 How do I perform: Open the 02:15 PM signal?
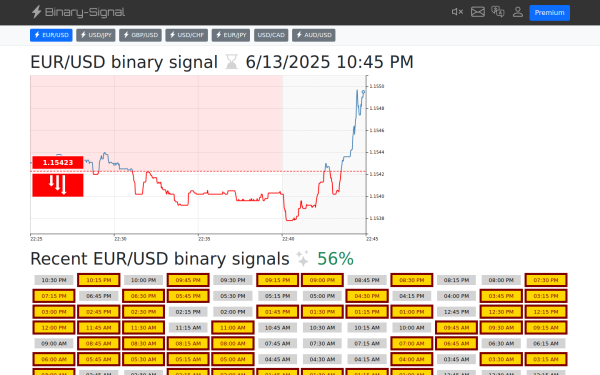coord(188,312)
